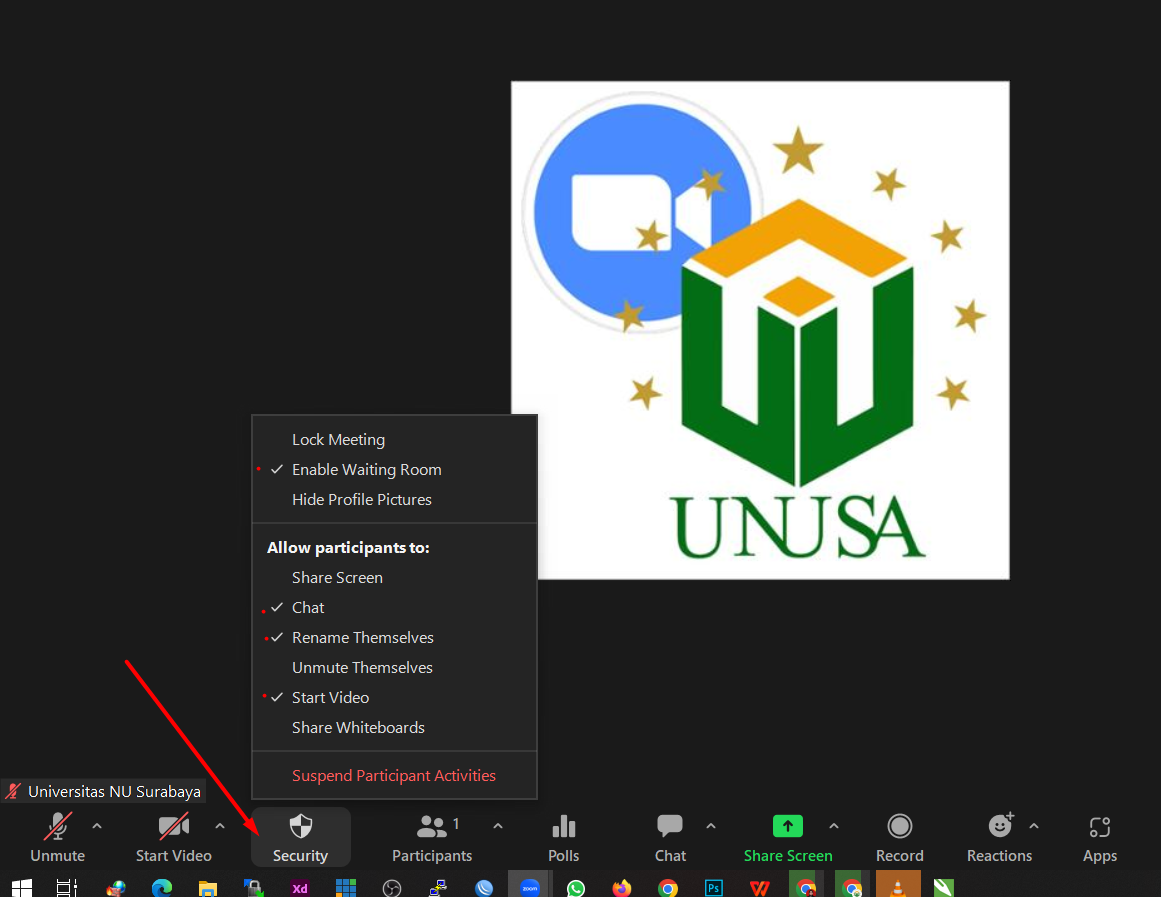Expand share options arrow beside Share Screen
1161x897 pixels.
point(834,825)
